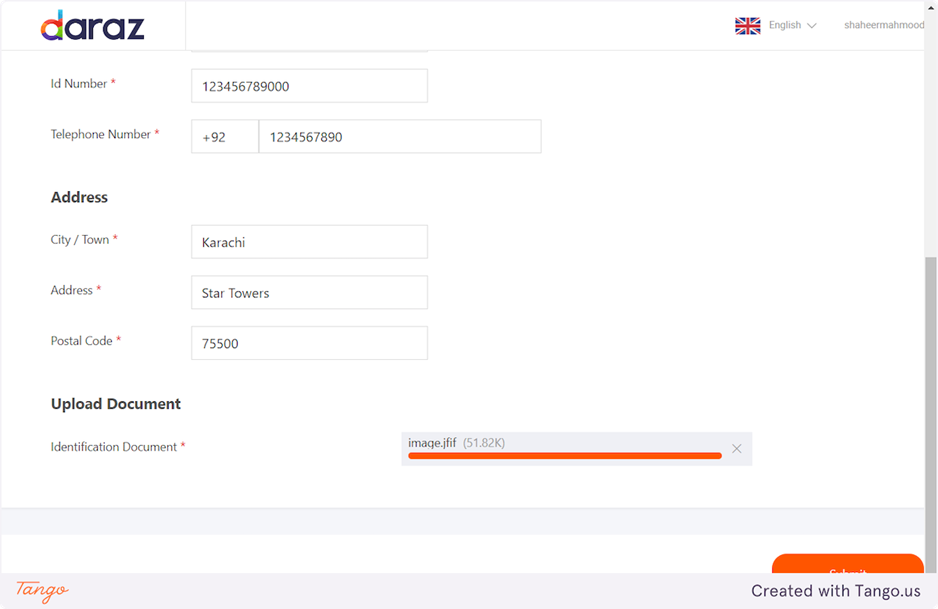This screenshot has width=938, height=609.
Task: Edit the Address field with Star Towers
Action: (309, 293)
